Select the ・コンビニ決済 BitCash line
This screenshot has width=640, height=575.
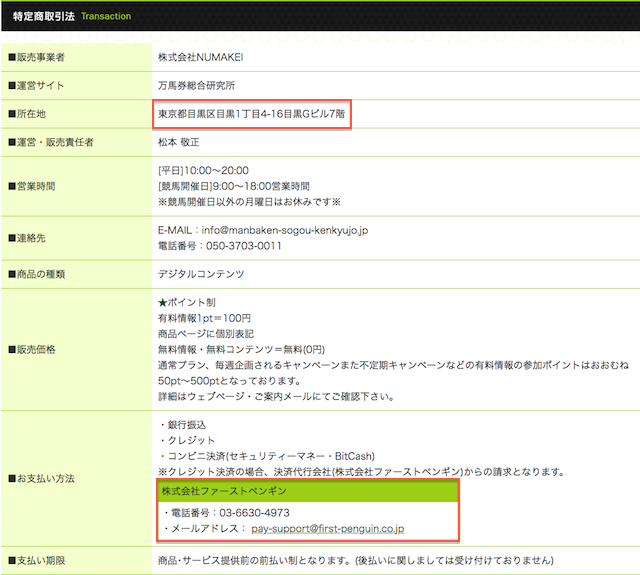[267, 456]
